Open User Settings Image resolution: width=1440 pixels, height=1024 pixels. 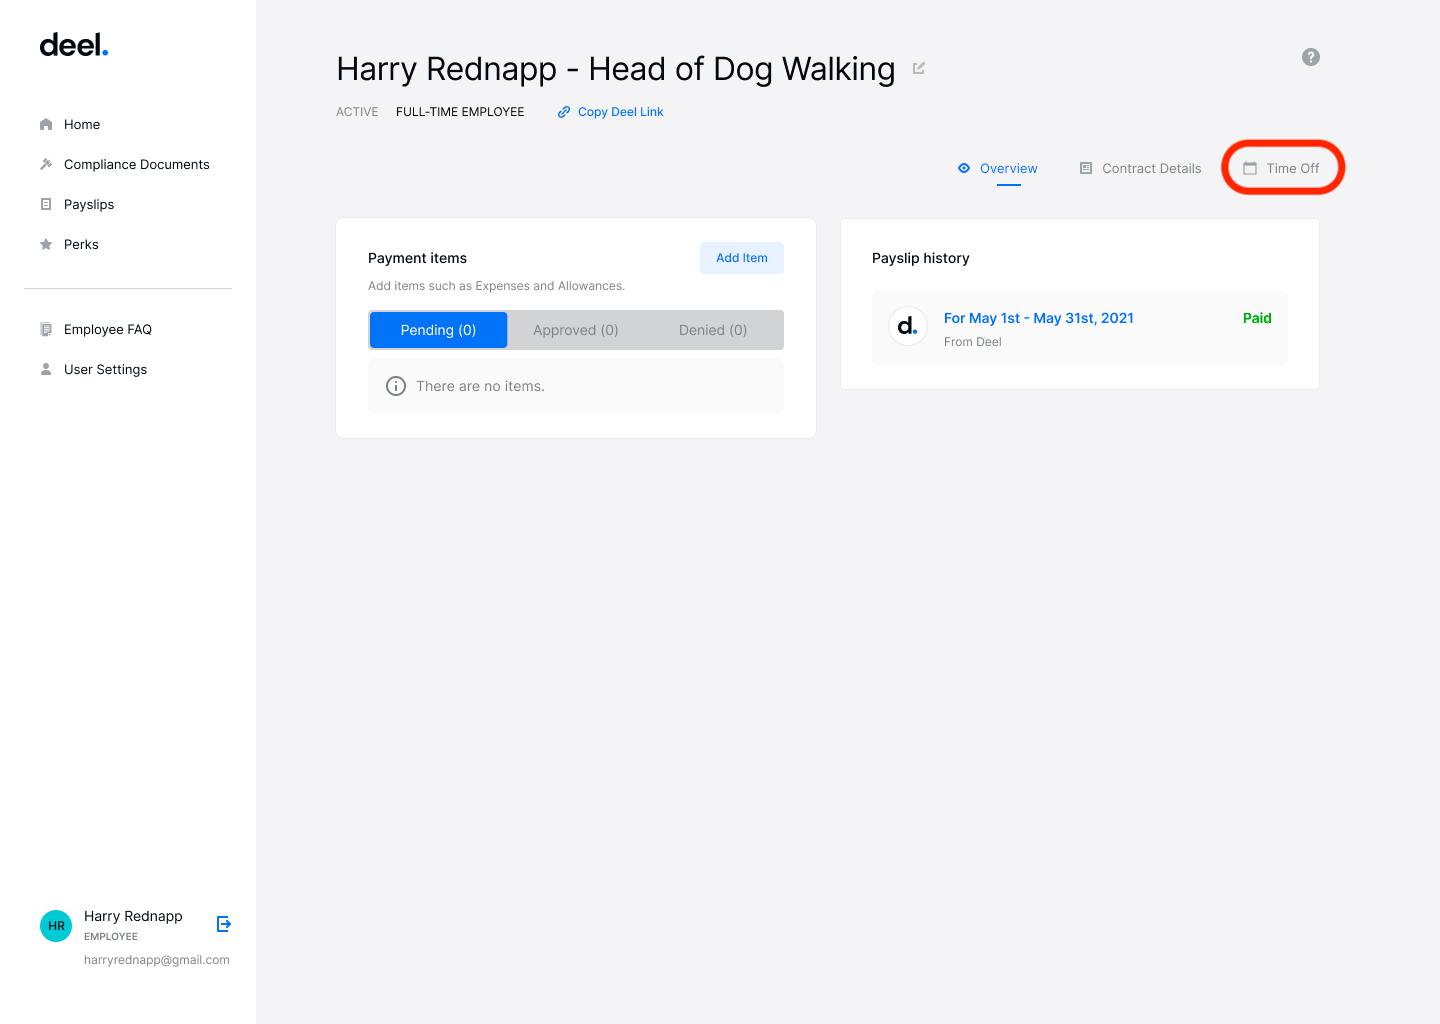[105, 370]
